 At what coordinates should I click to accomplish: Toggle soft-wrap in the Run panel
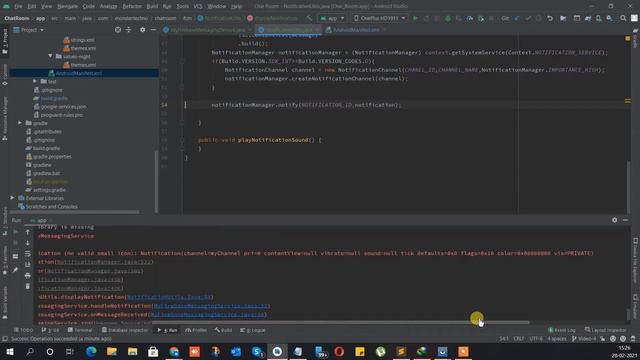(27, 254)
